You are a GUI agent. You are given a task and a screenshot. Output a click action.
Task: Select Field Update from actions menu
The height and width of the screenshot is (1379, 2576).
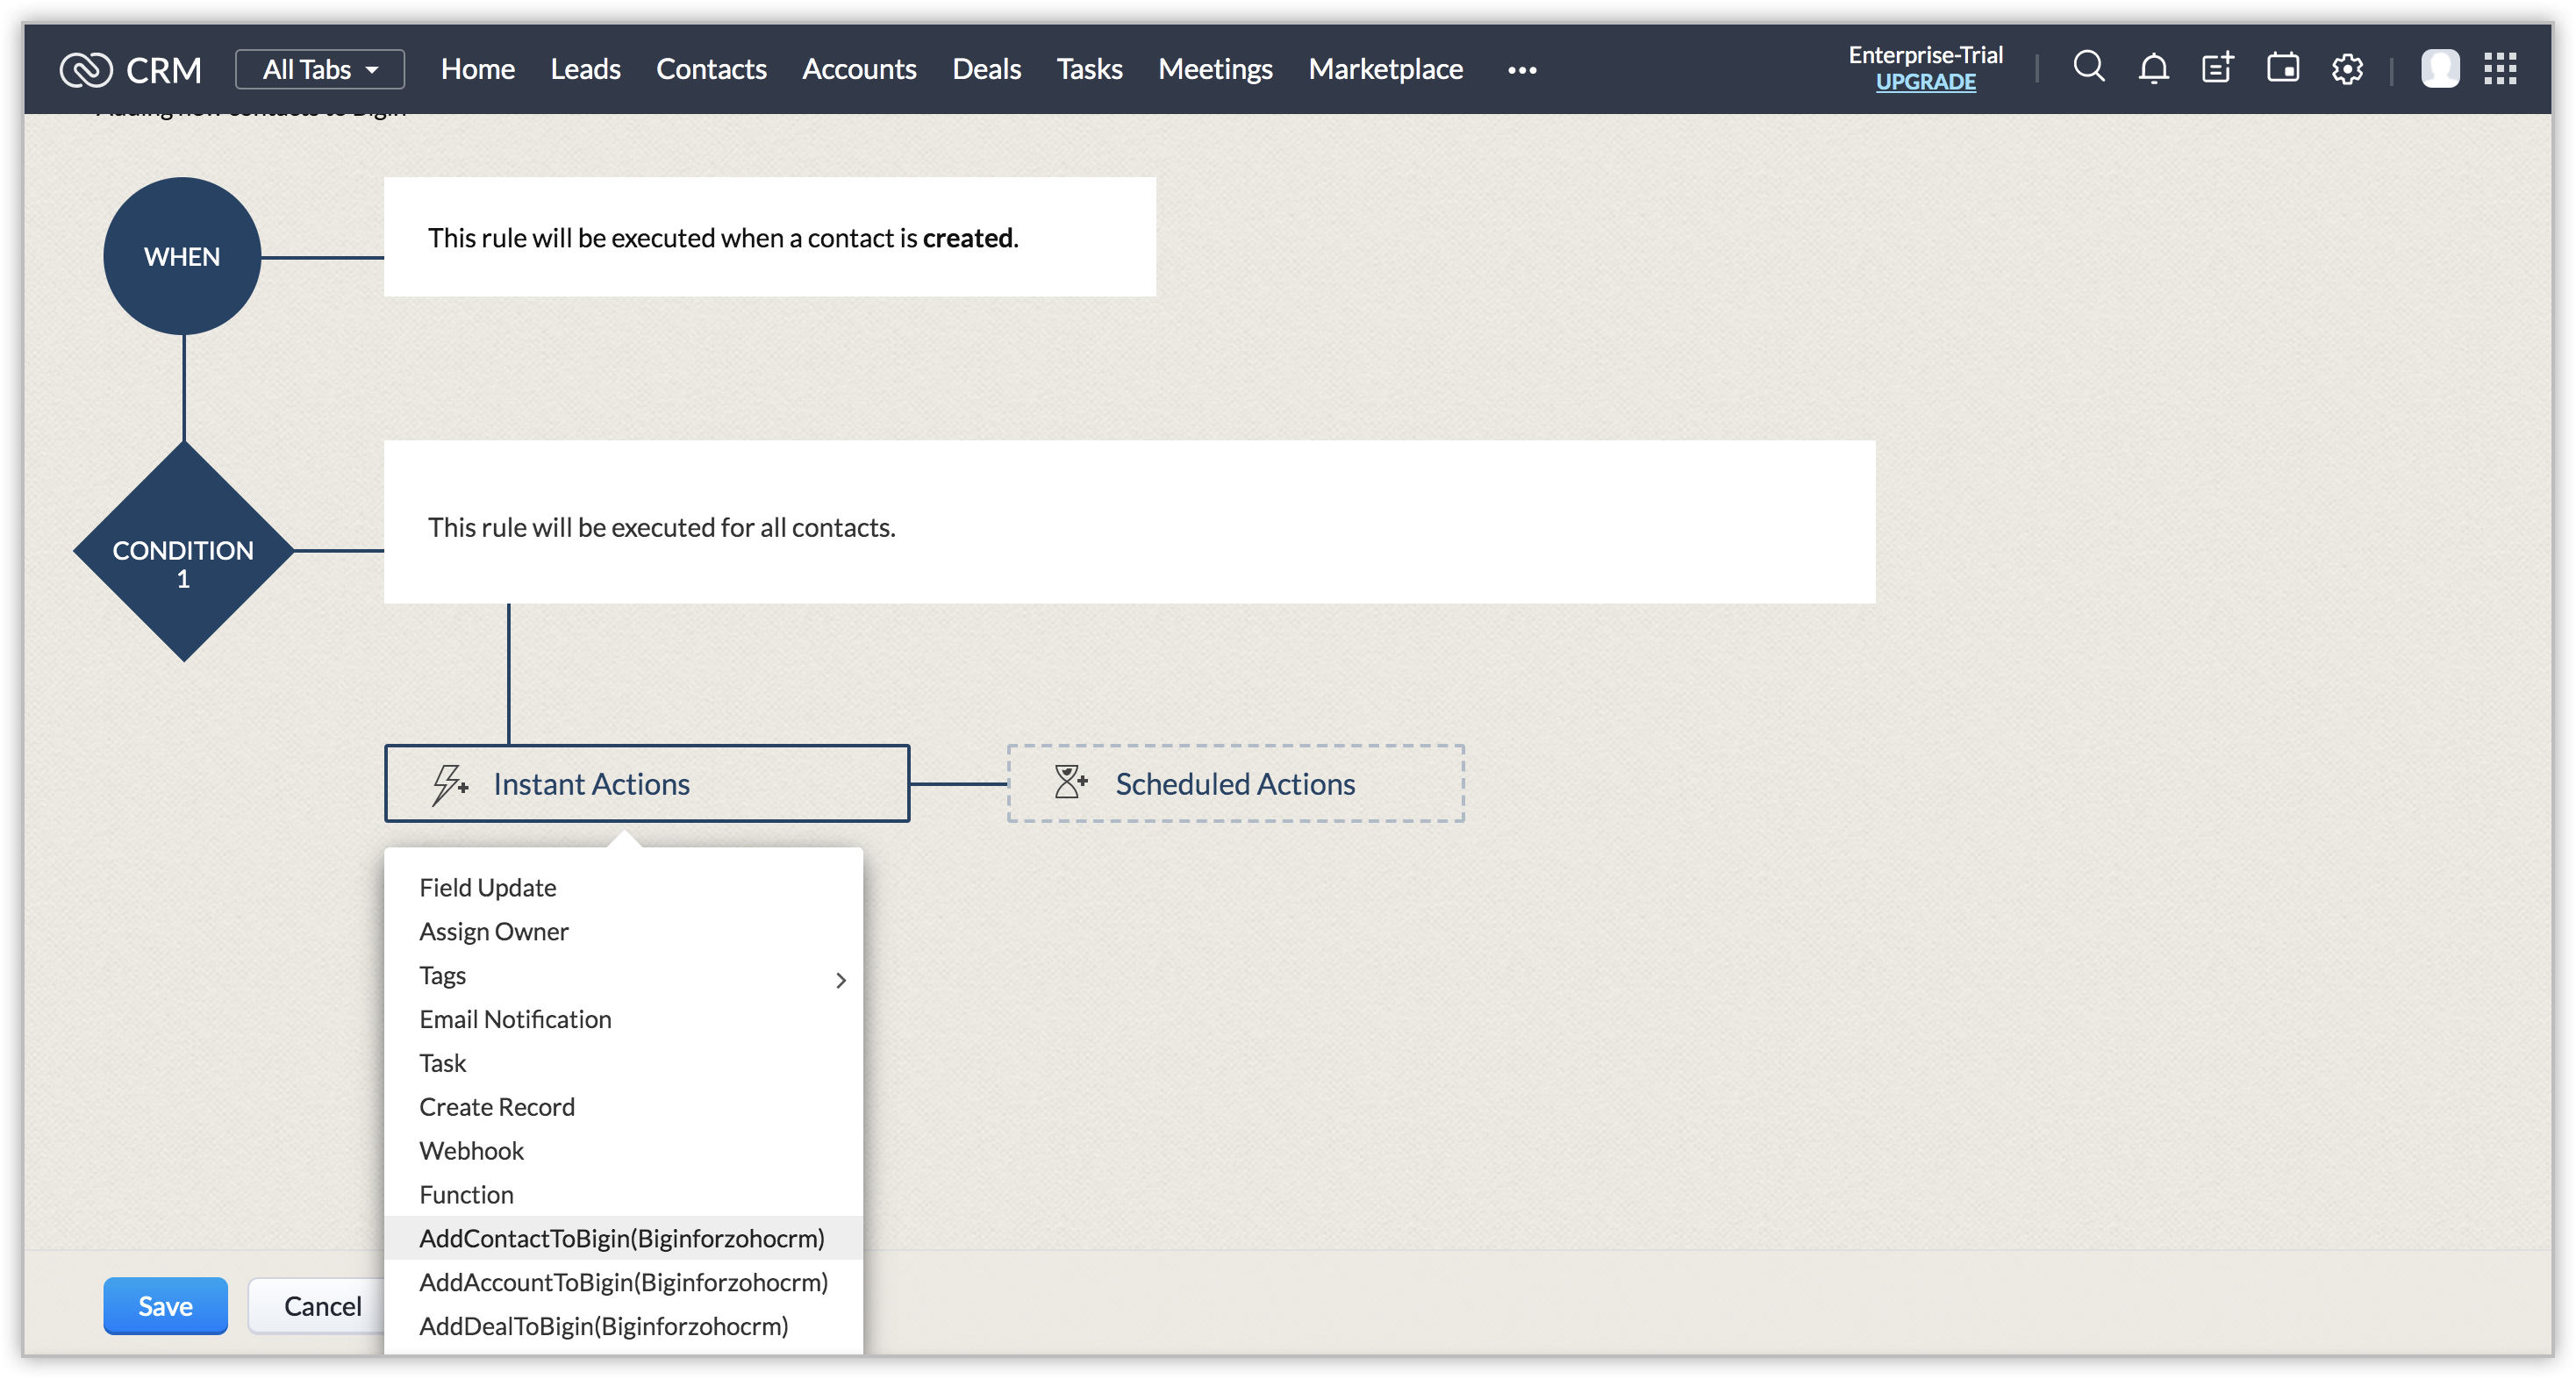[x=487, y=887]
